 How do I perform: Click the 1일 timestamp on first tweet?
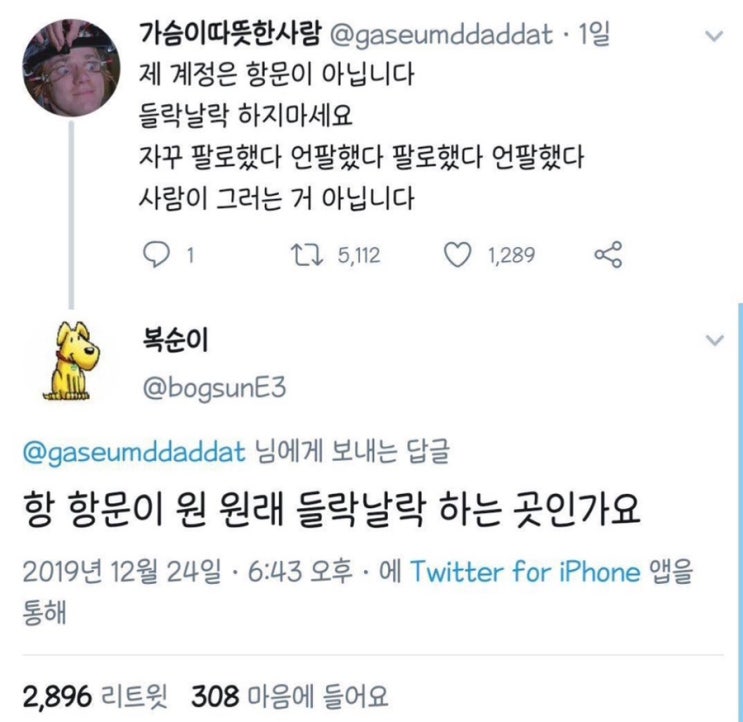point(595,35)
